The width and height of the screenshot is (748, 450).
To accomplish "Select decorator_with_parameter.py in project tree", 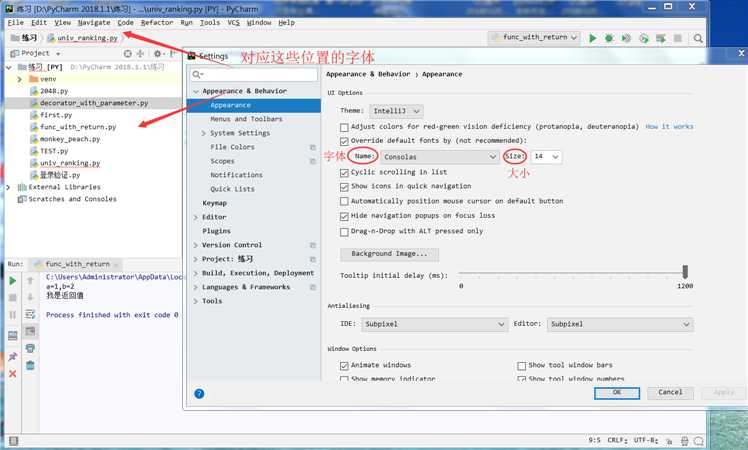I will (x=94, y=103).
